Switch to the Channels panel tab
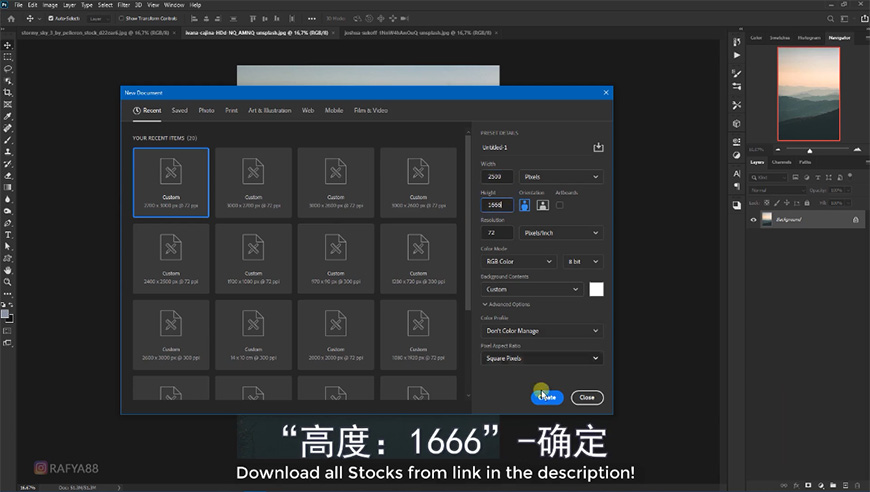Image resolution: width=870 pixels, height=492 pixels. pyautogui.click(x=781, y=162)
